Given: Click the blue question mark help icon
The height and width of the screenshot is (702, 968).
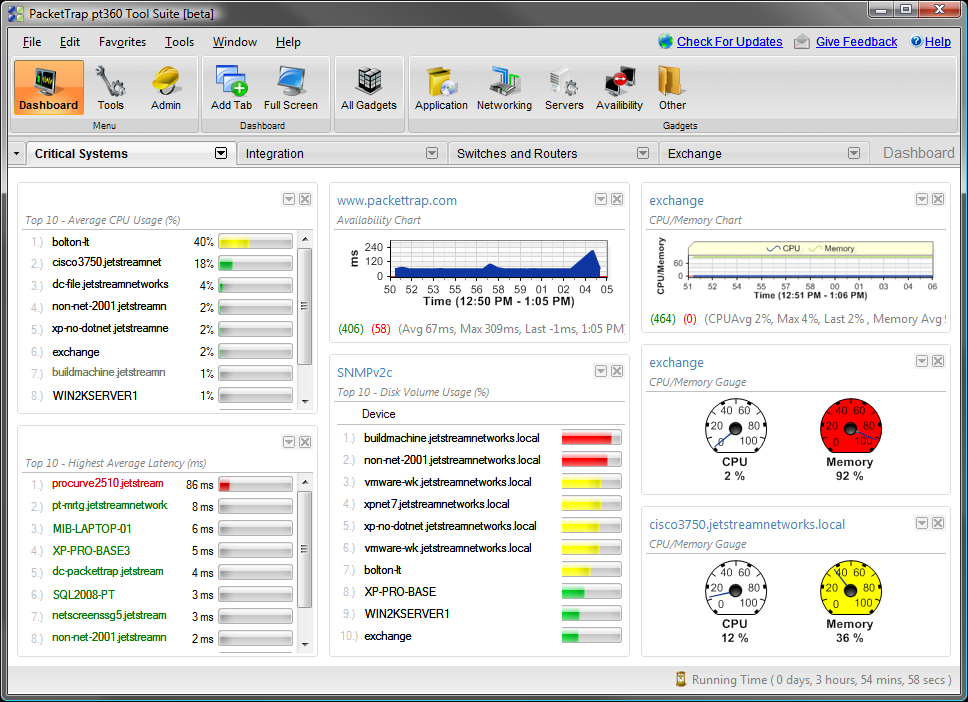Looking at the screenshot, I should coord(916,41).
